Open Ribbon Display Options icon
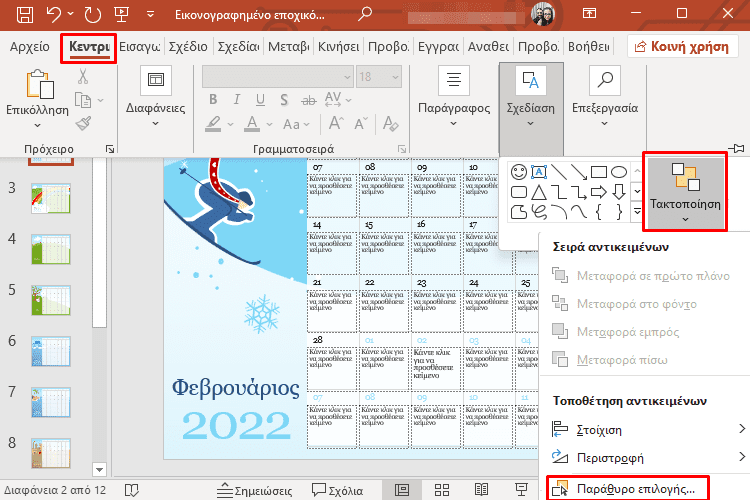Viewport: 750px width, 500px height. [x=589, y=13]
